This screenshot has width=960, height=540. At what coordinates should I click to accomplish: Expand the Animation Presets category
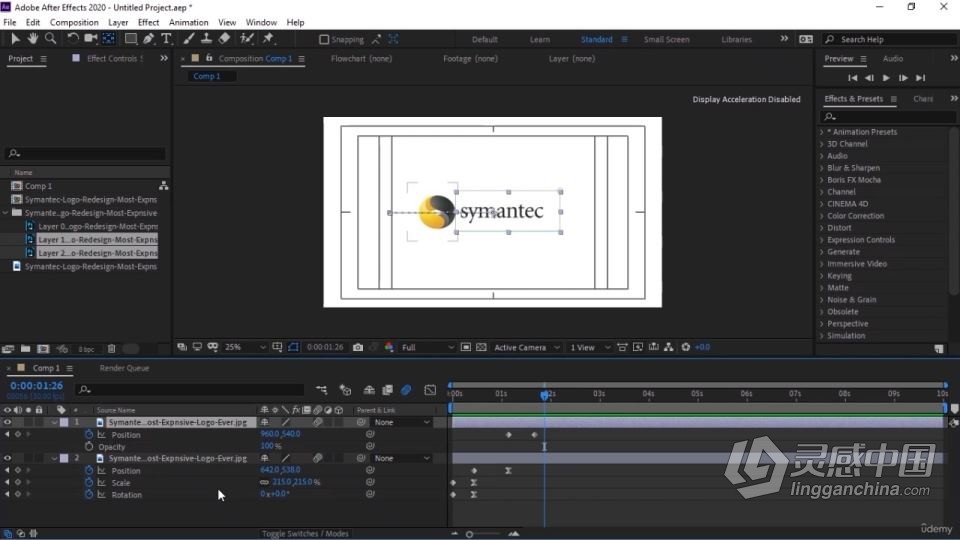pos(822,132)
